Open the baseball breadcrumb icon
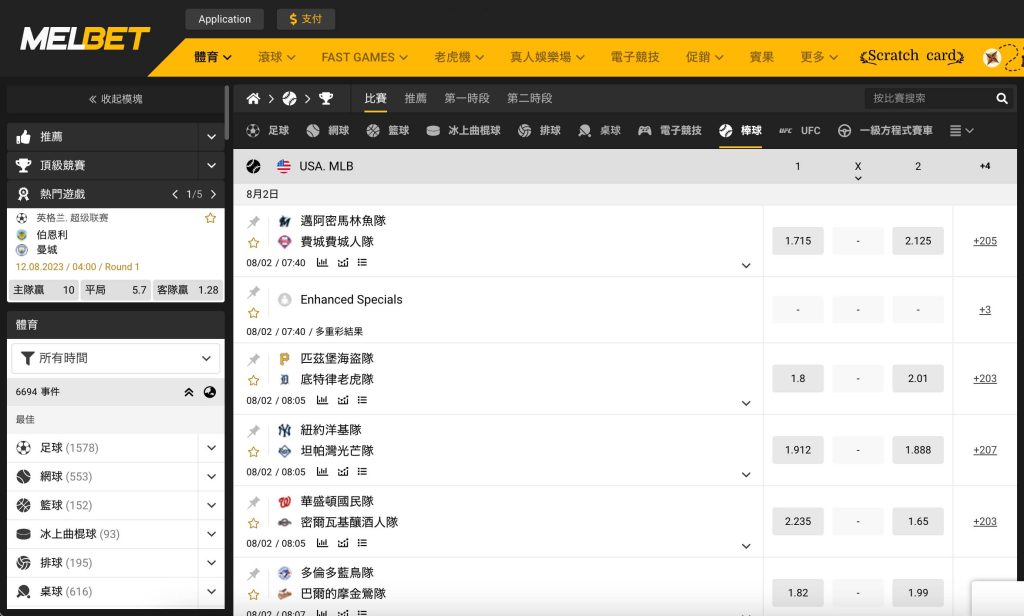This screenshot has width=1024, height=616. tap(289, 99)
